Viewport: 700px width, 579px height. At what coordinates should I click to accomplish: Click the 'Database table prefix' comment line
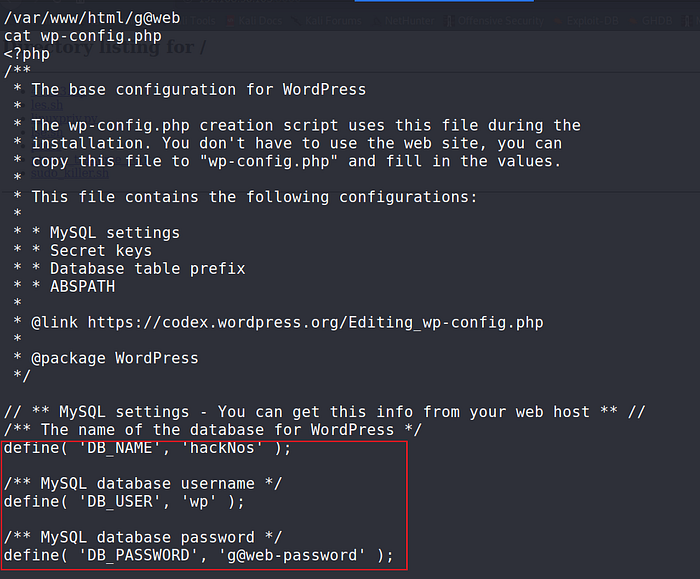coord(147,268)
